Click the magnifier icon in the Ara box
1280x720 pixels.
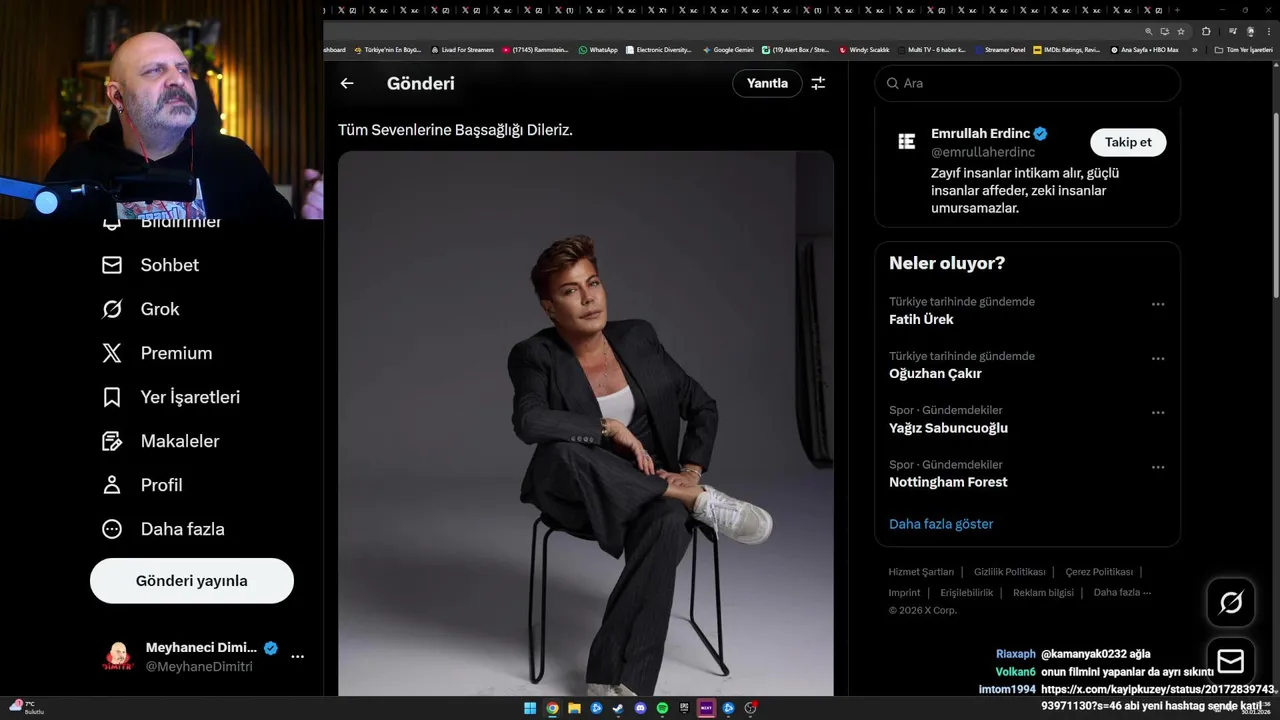[892, 83]
